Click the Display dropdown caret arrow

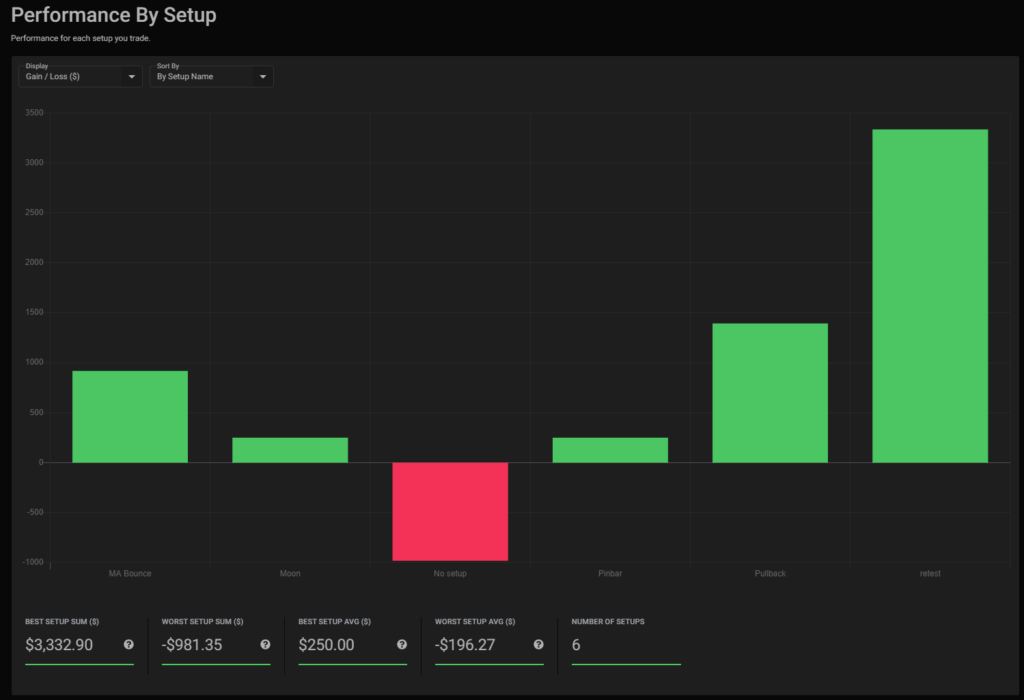[x=131, y=76]
